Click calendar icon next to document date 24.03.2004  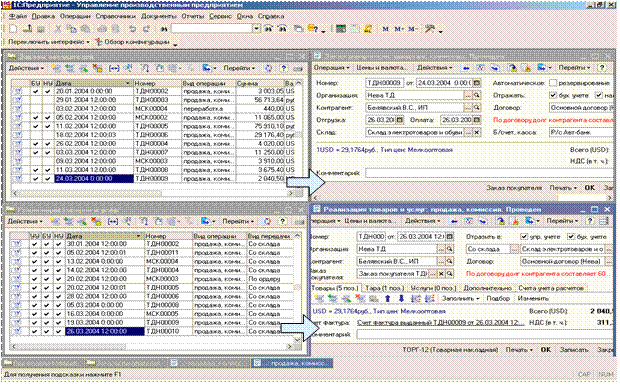(x=477, y=83)
